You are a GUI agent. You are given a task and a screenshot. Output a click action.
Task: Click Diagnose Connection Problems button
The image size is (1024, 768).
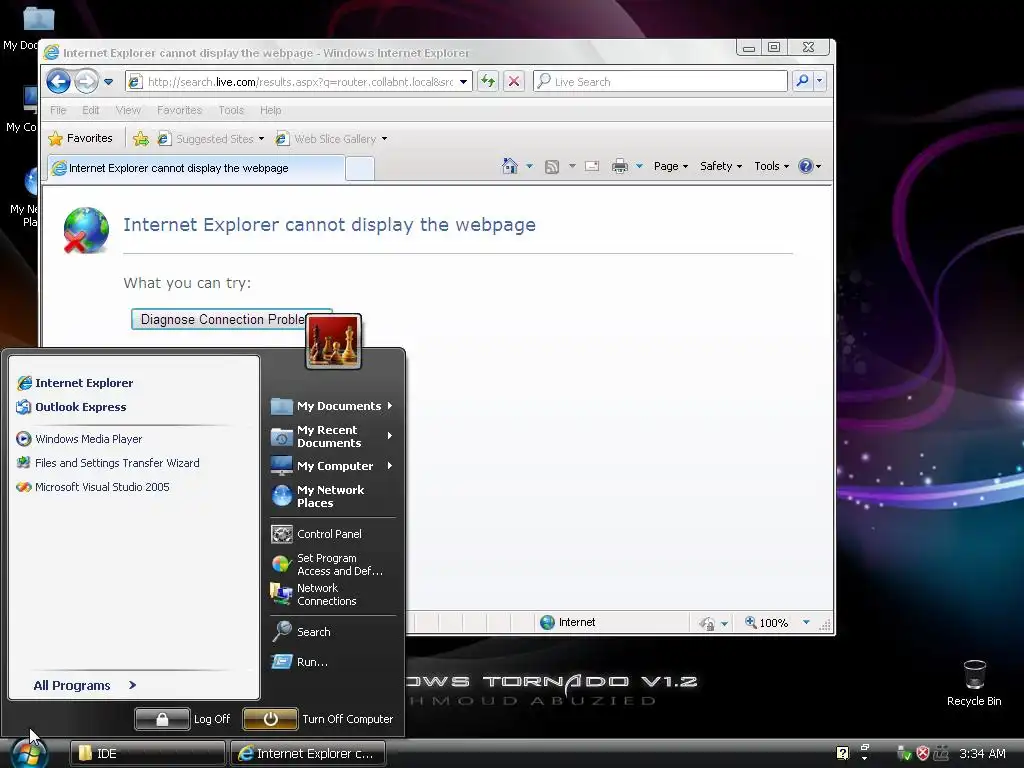pyautogui.click(x=231, y=319)
